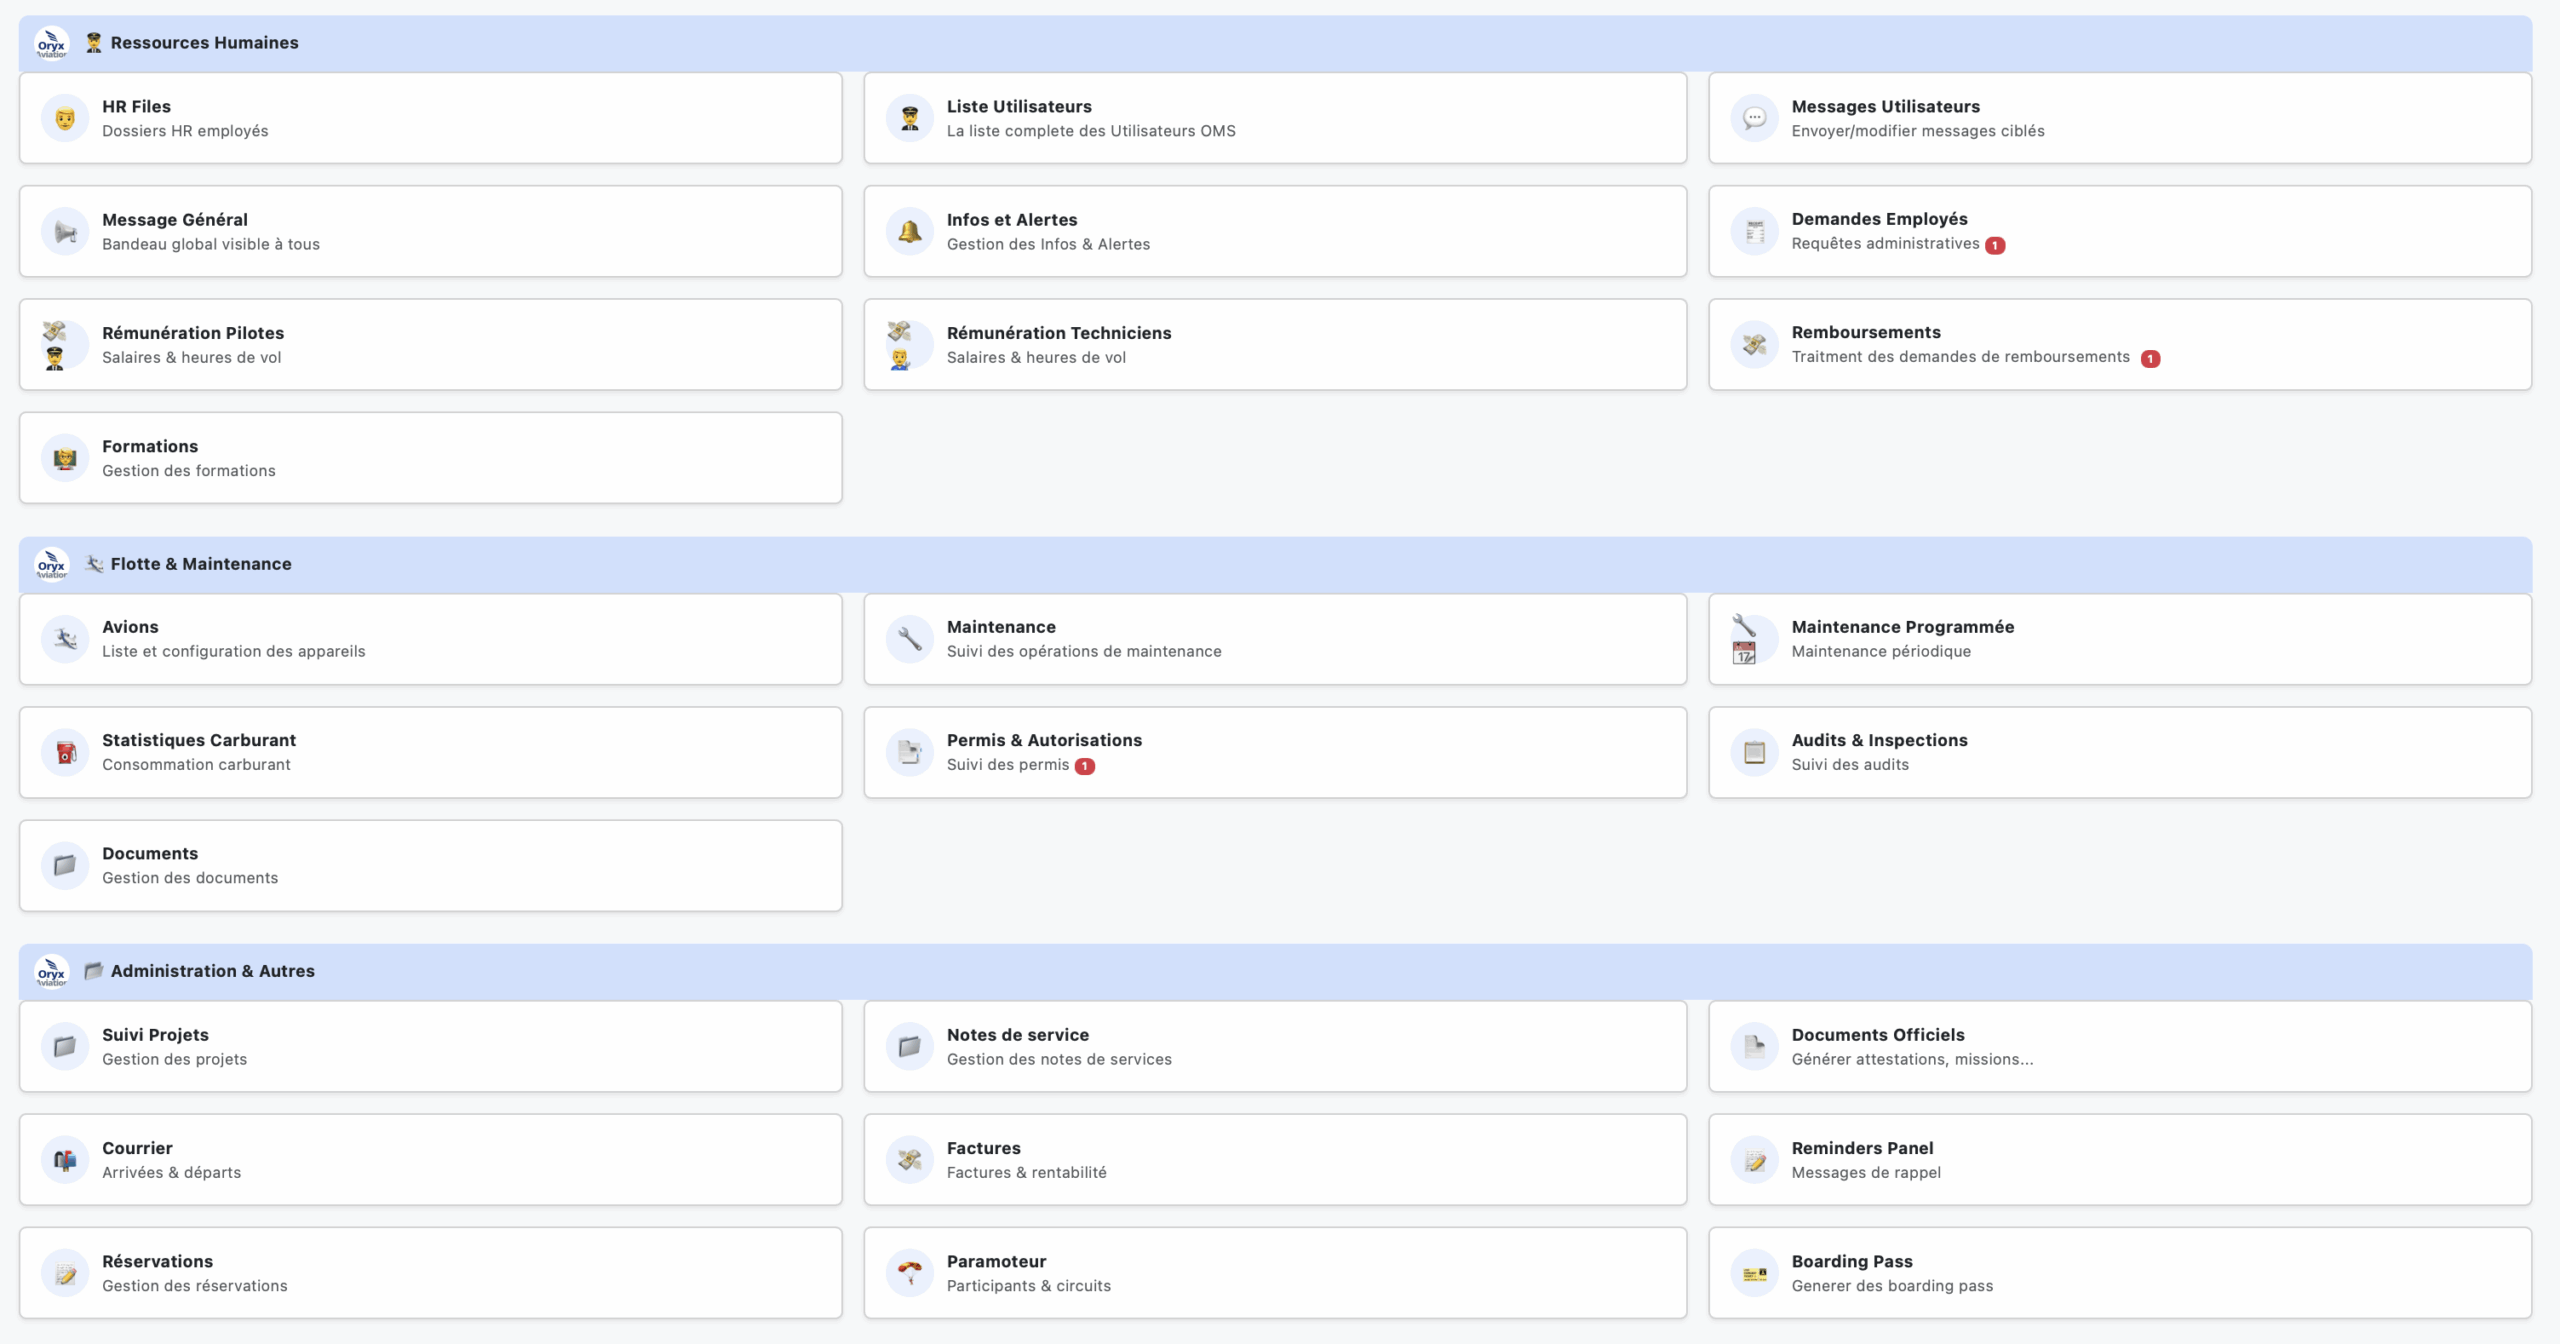Click the red badge on Demandes Employés
Screen dimensions: 2560x1344
[x=1994, y=245]
